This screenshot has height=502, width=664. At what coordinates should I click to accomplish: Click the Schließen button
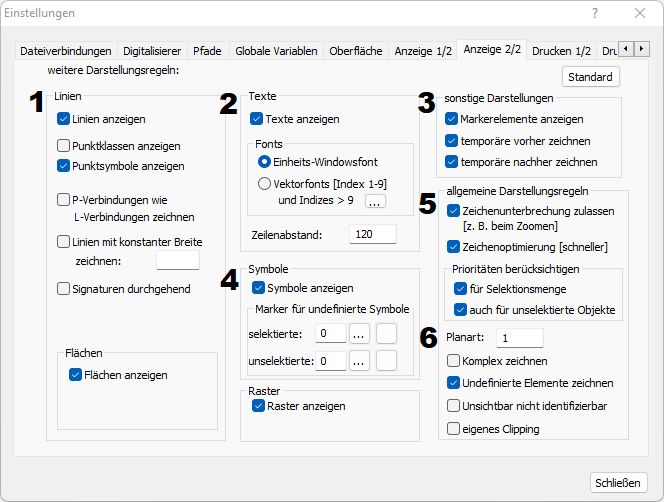click(x=618, y=482)
